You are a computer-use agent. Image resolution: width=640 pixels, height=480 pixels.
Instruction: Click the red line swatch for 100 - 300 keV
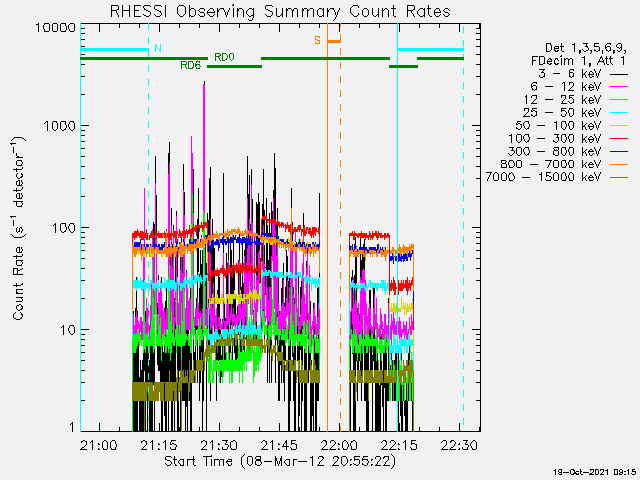click(x=619, y=139)
